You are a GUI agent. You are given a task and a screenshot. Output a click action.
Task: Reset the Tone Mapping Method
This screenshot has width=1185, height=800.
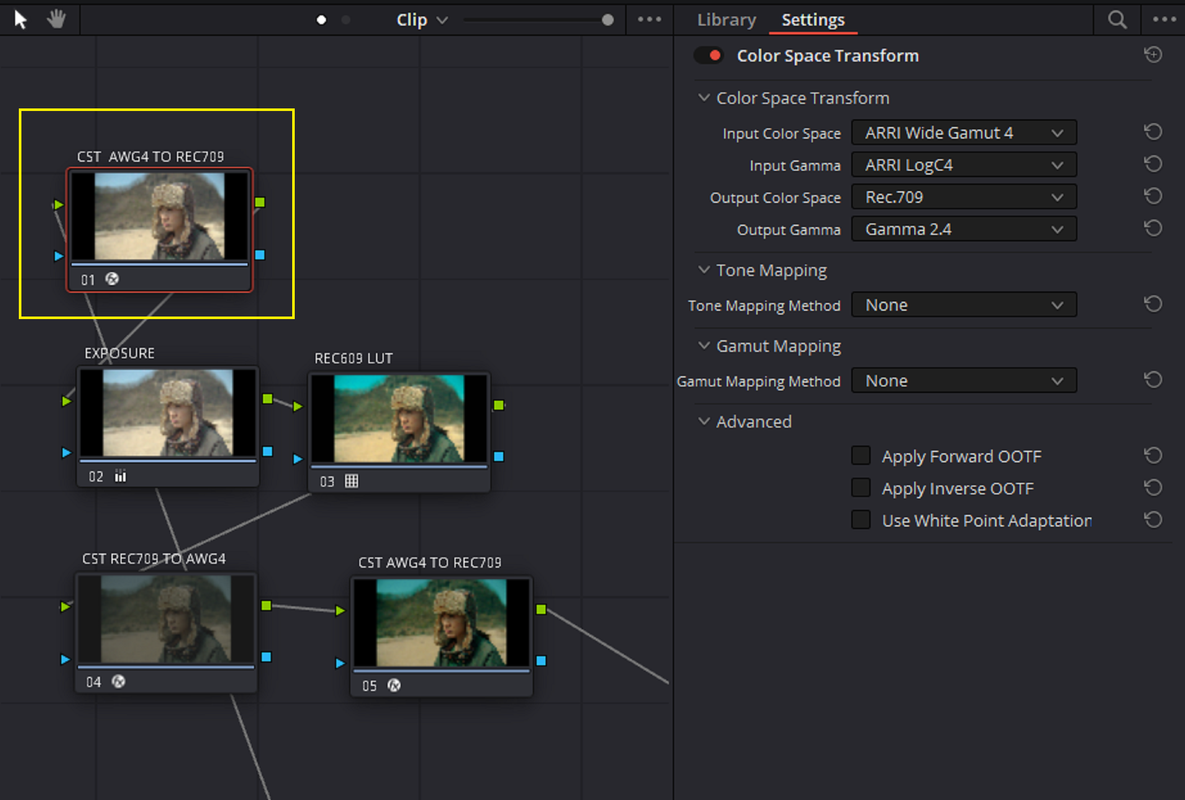[1153, 304]
